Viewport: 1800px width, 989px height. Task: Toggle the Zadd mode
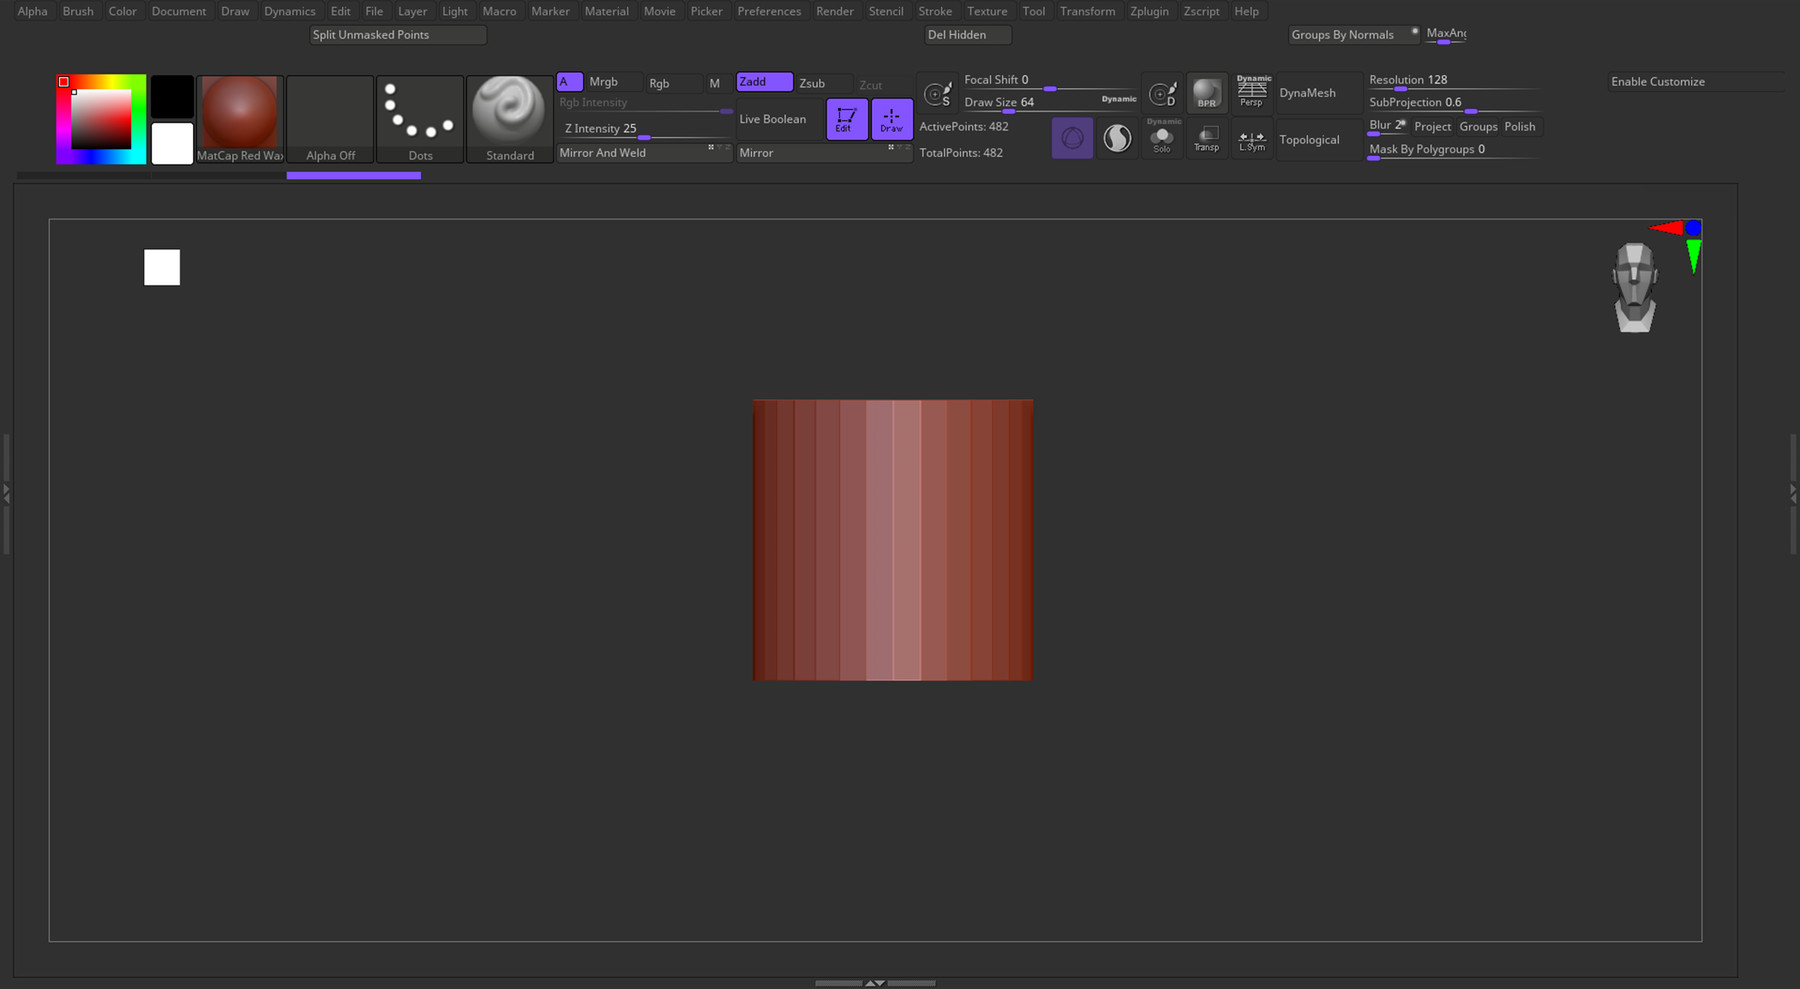pyautogui.click(x=764, y=82)
